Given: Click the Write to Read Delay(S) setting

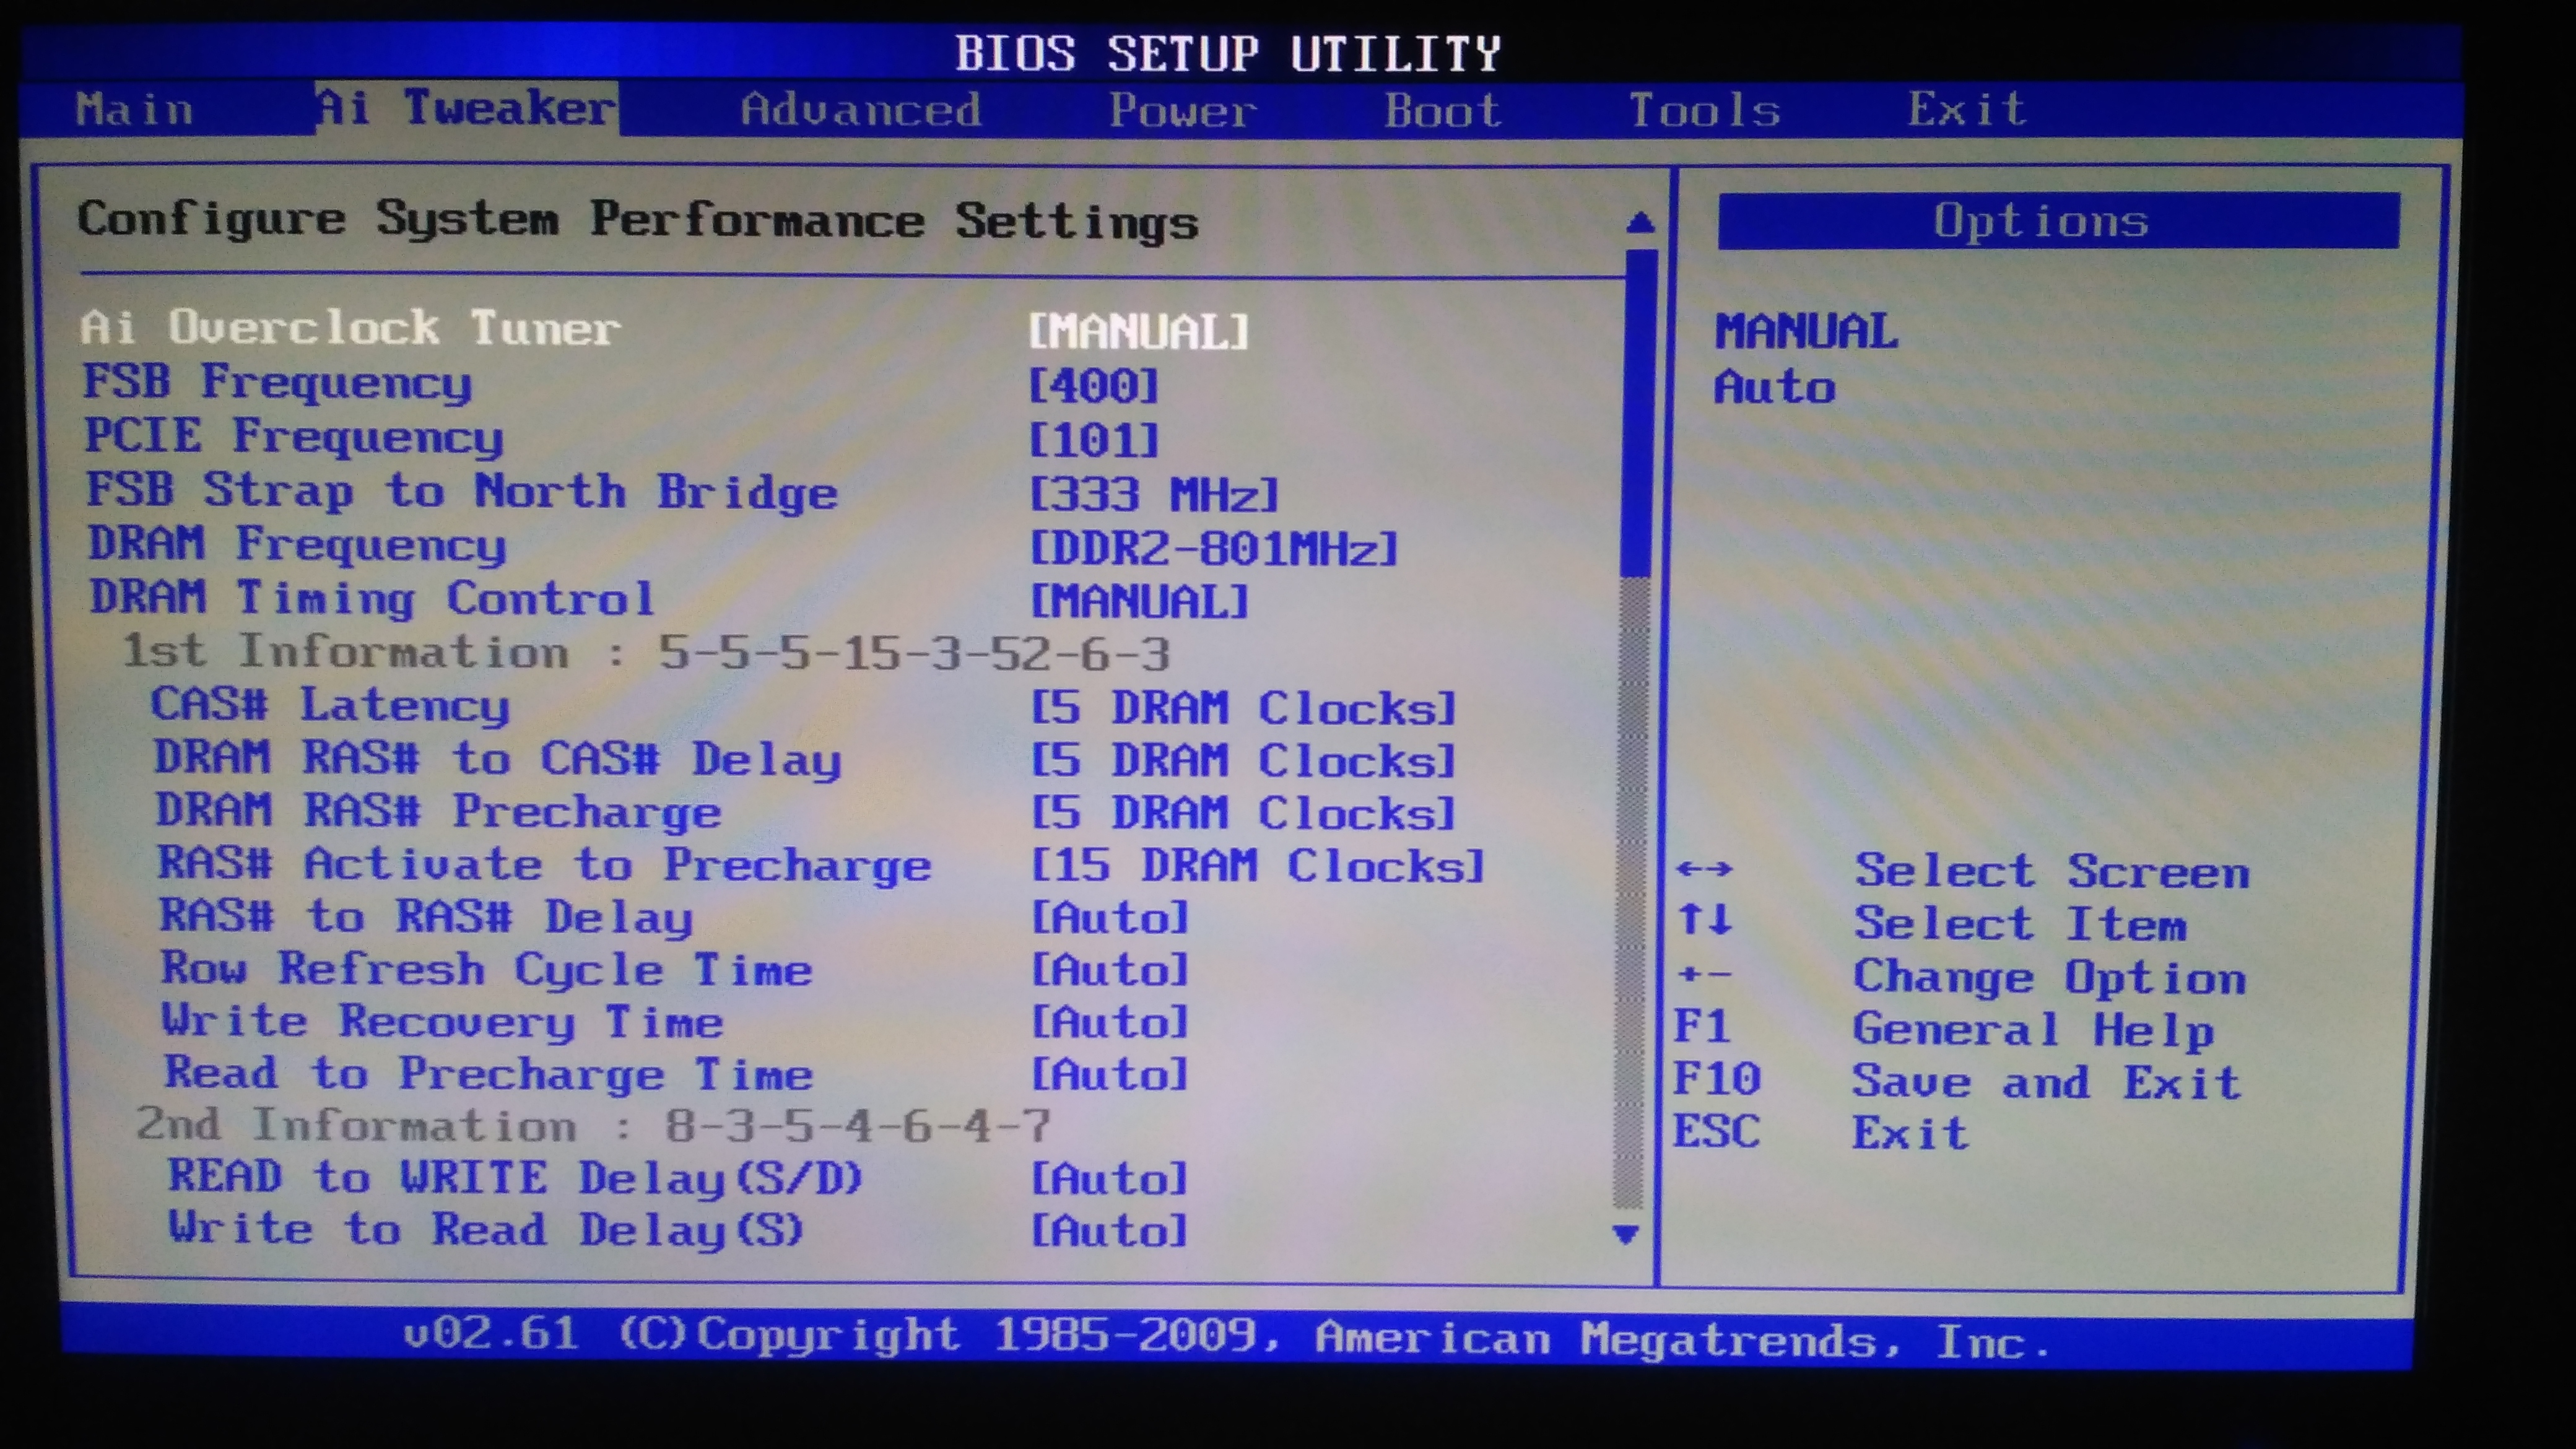Looking at the screenshot, I should (x=486, y=1230).
